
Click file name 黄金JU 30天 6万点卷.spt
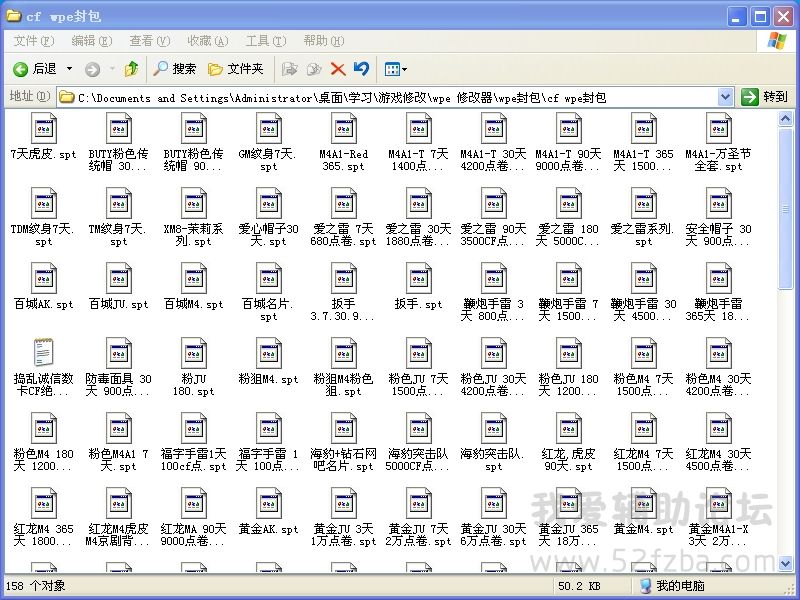tap(493, 535)
